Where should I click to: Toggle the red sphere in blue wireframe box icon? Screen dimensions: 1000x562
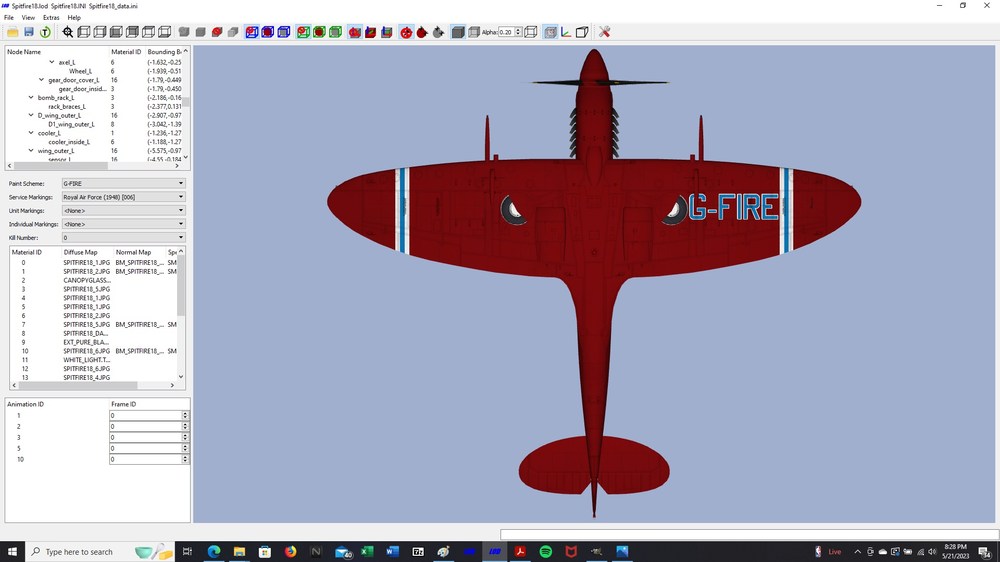(252, 32)
